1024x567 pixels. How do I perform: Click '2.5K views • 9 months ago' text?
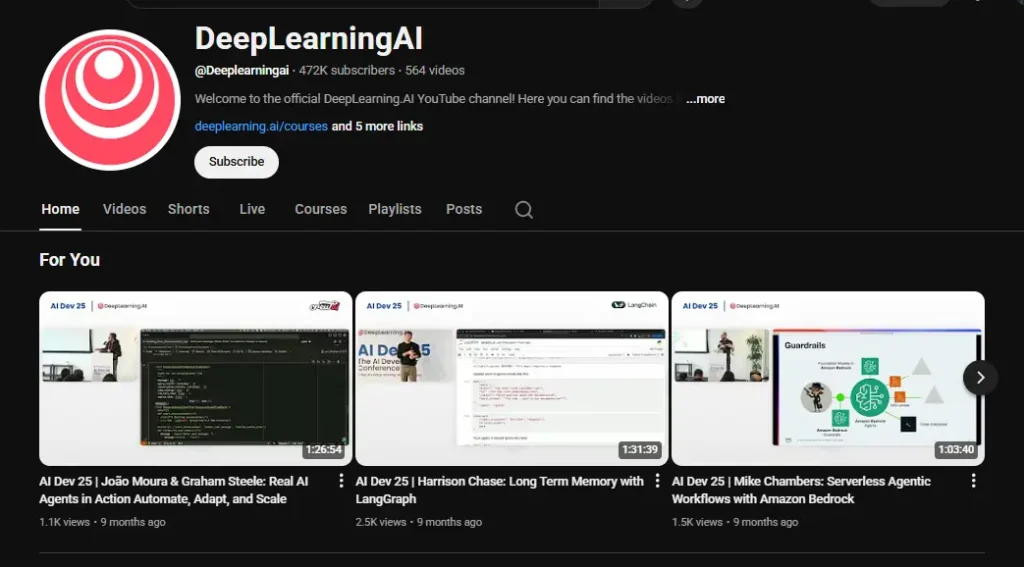[419, 522]
